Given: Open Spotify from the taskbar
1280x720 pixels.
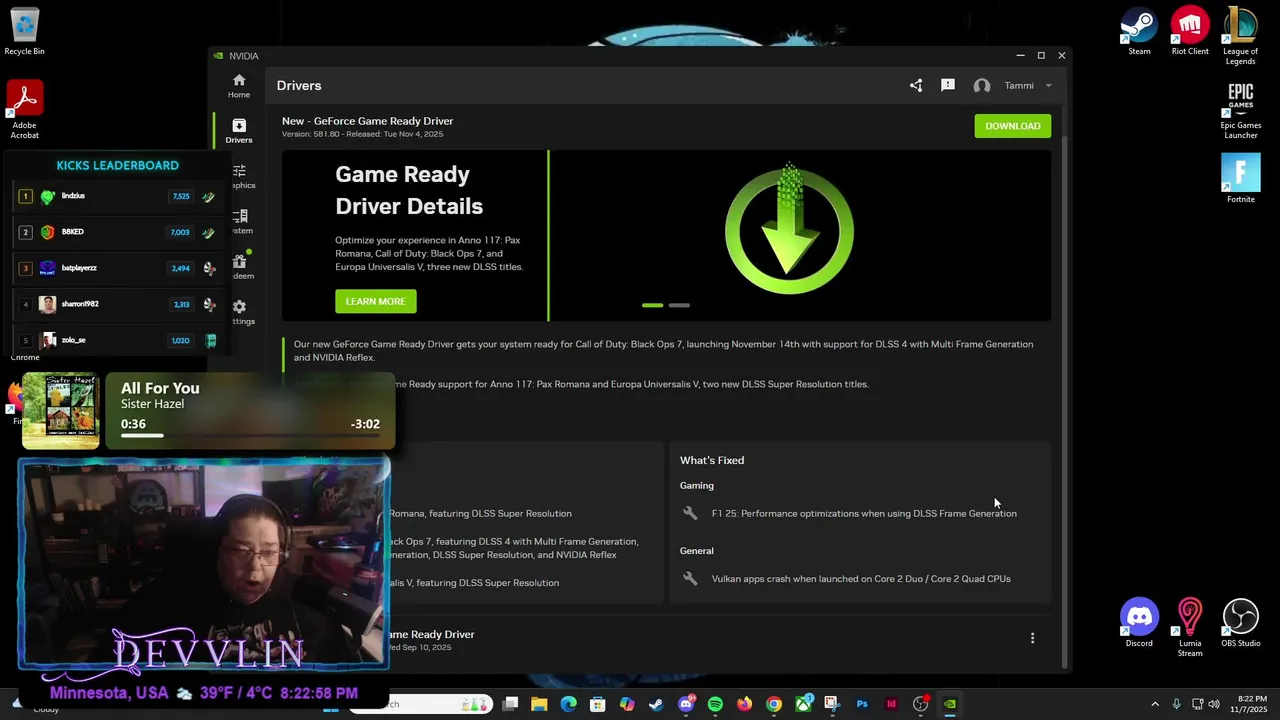Looking at the screenshot, I should pos(715,704).
